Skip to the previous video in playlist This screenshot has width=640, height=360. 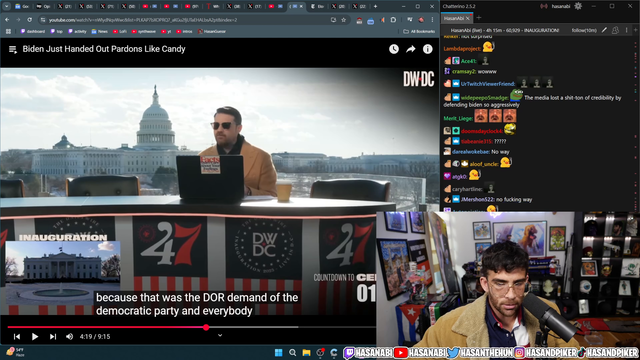(17, 337)
